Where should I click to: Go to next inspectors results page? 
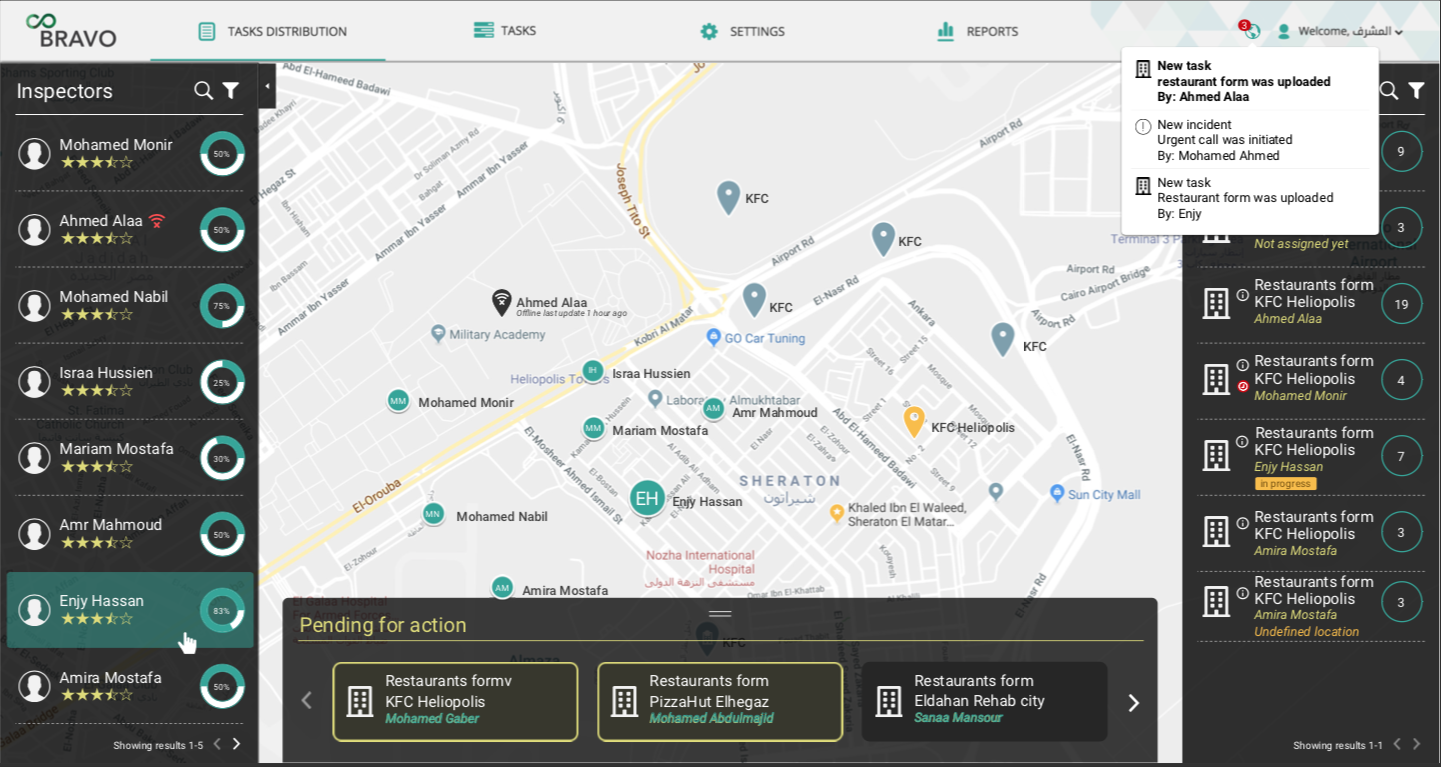237,744
